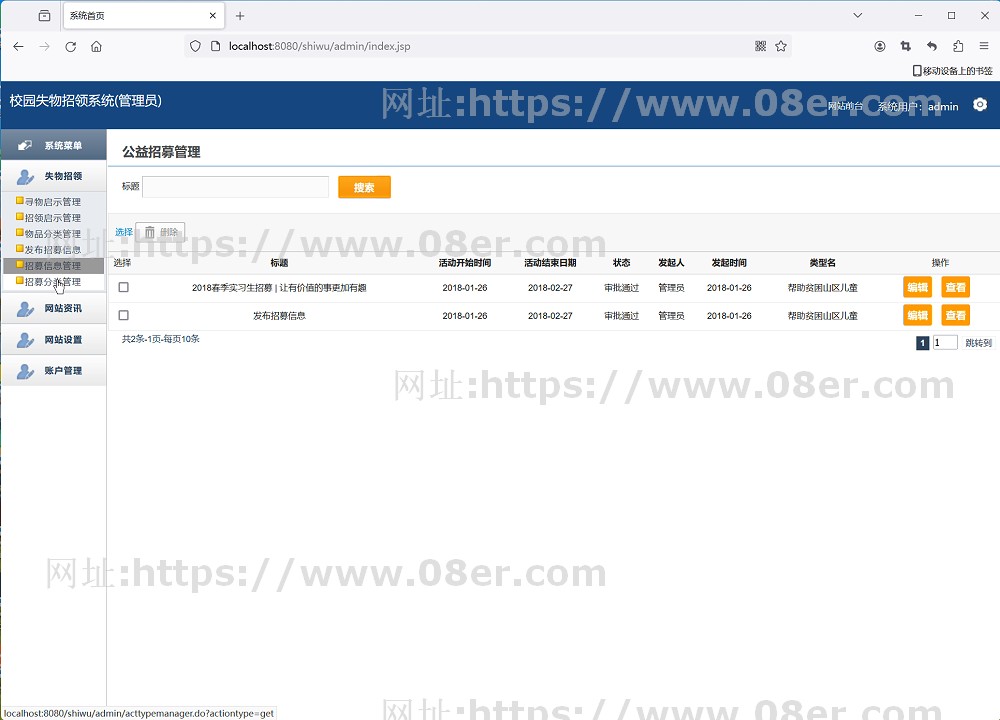Click the 跳转到 jump link

pyautogui.click(x=978, y=343)
